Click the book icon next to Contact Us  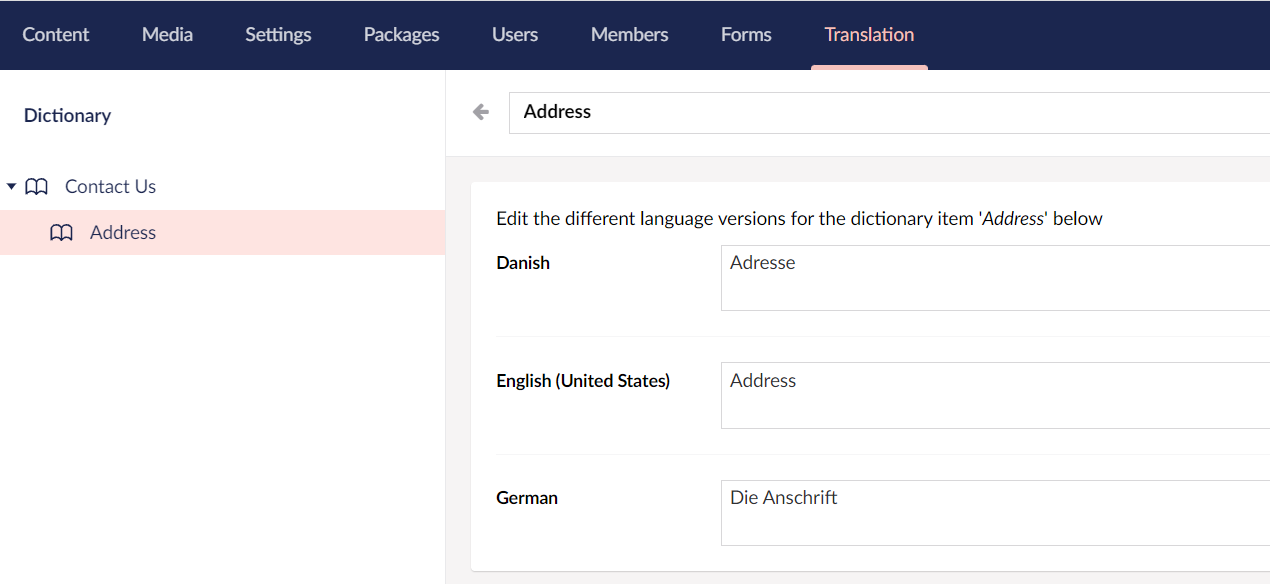click(x=37, y=187)
